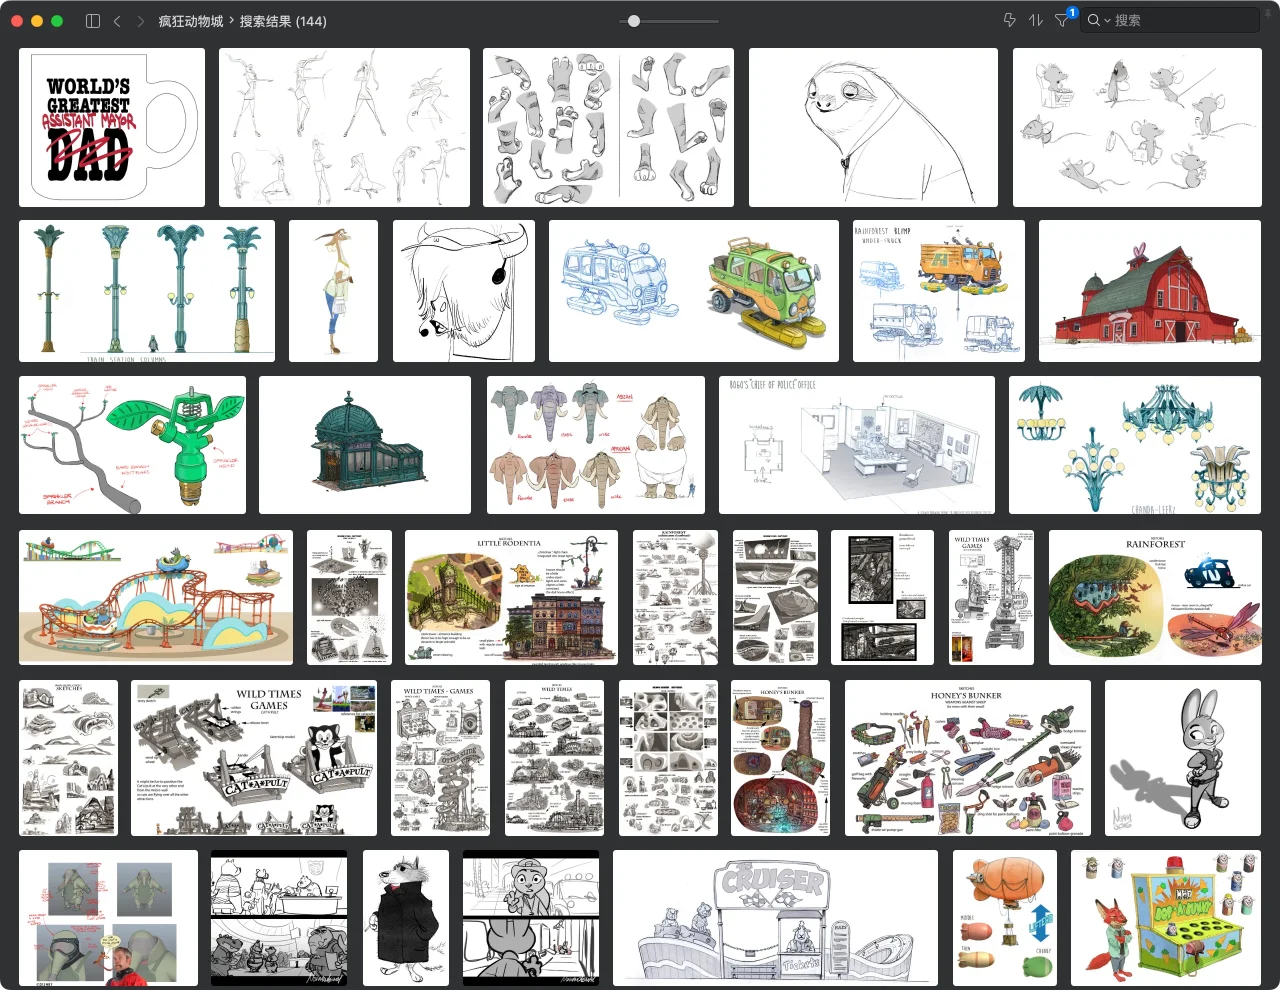Toggle the sidebar panel icon
The width and height of the screenshot is (1280, 990).
pyautogui.click(x=93, y=20)
